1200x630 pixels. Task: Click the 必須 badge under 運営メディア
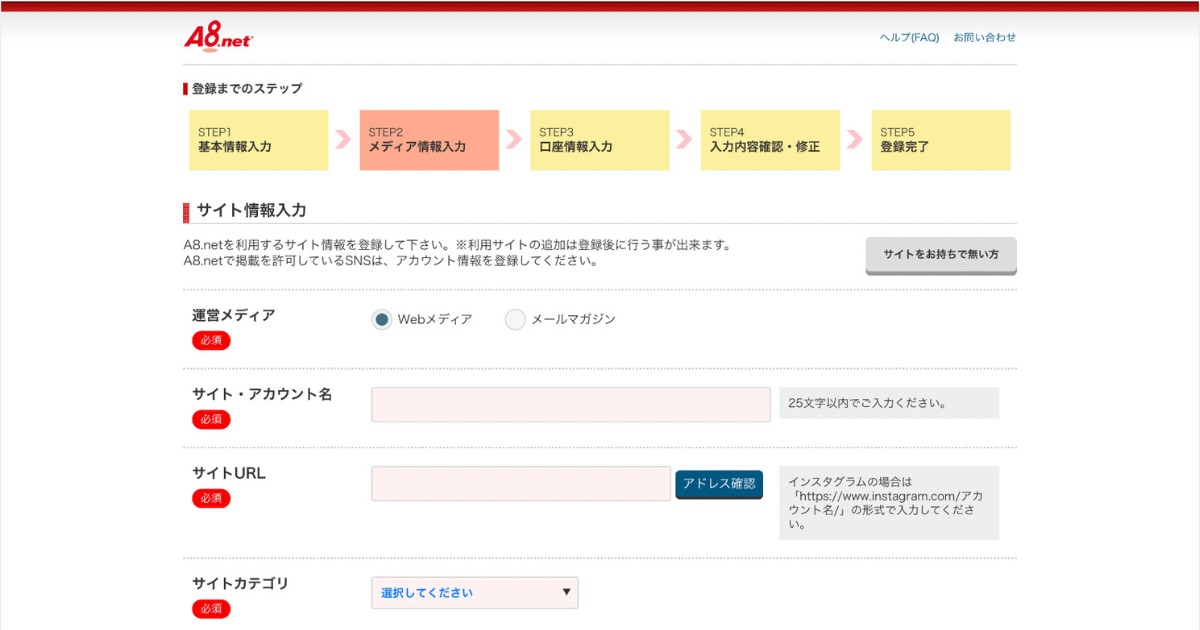coord(211,340)
